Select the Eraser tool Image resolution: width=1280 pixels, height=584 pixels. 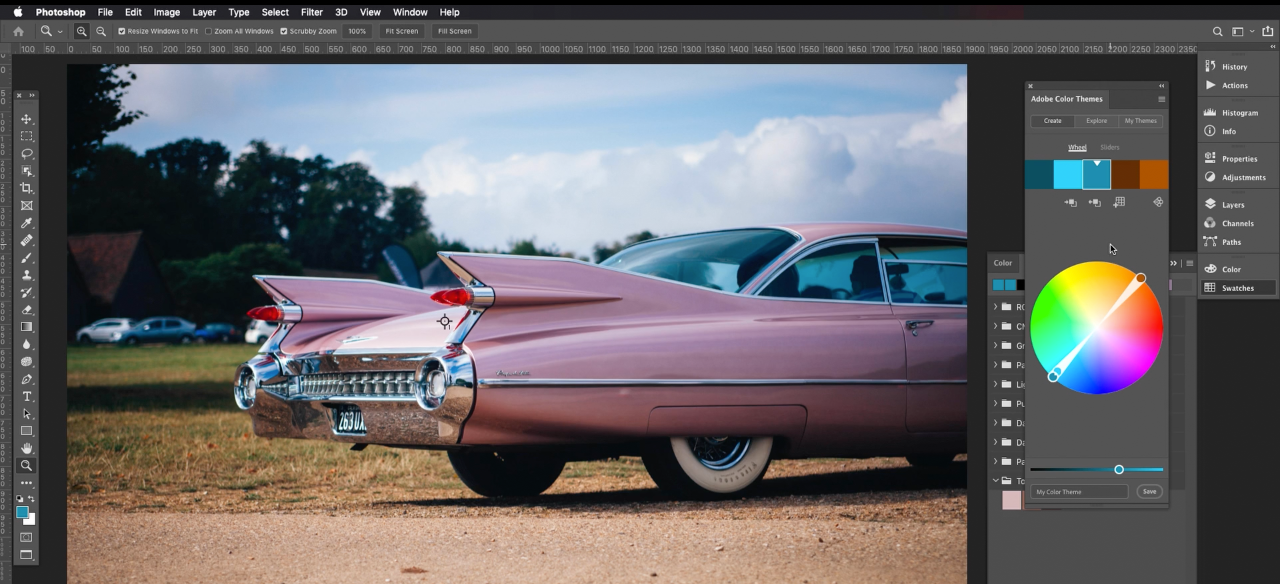27,309
